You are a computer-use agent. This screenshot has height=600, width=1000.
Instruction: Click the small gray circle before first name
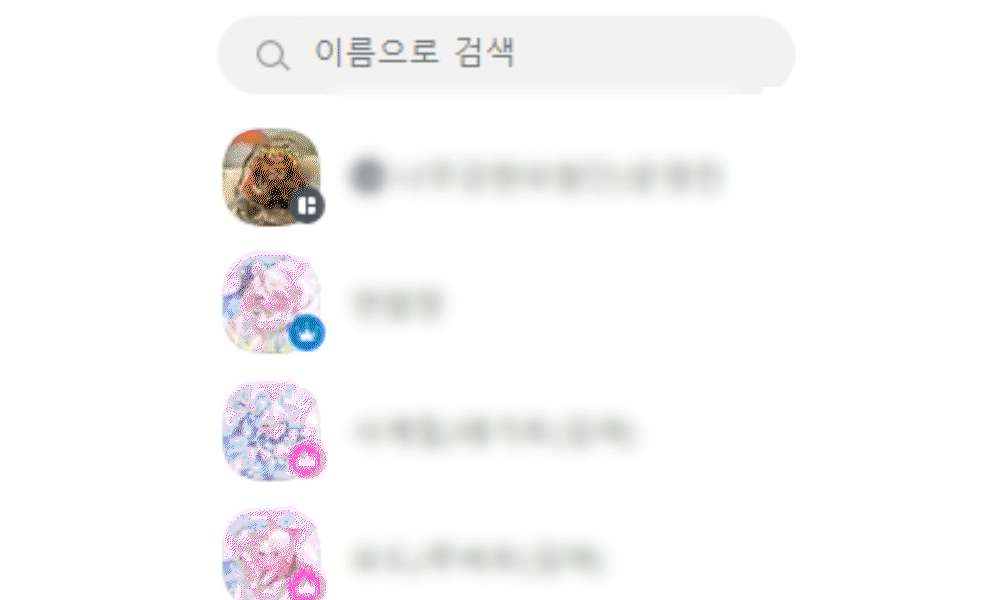367,175
